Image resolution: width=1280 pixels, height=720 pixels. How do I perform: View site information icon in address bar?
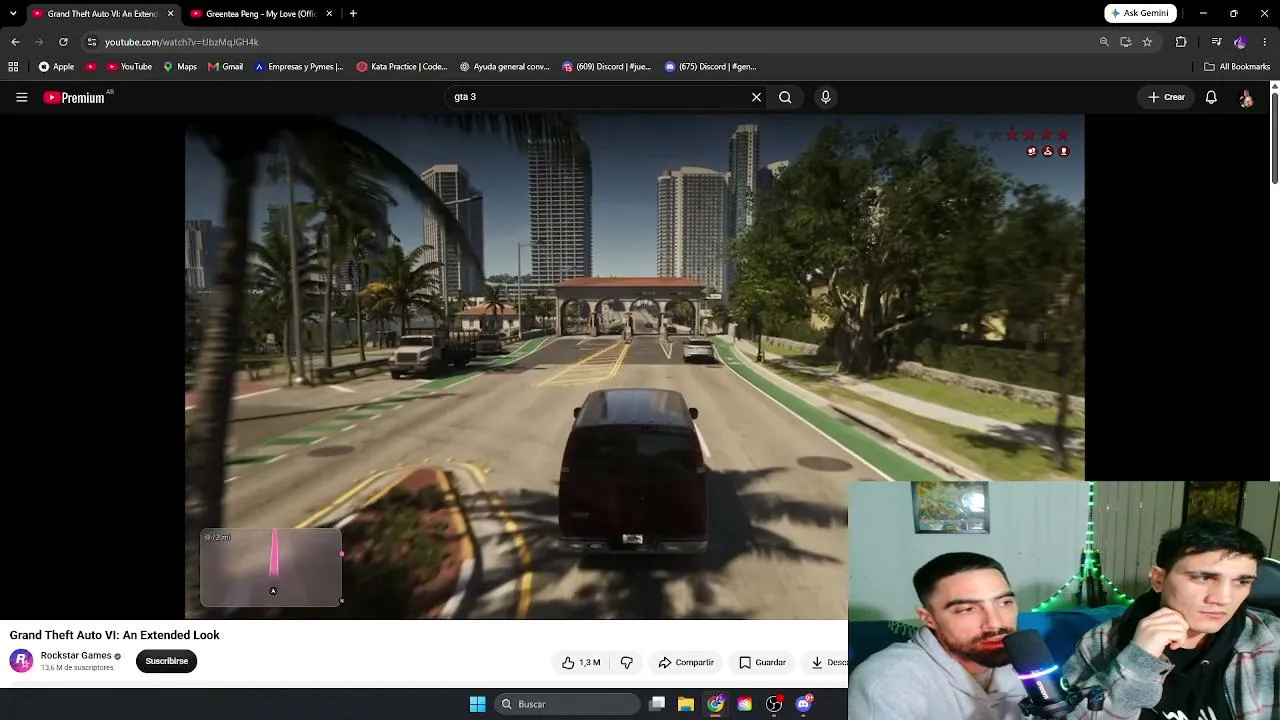tap(92, 42)
